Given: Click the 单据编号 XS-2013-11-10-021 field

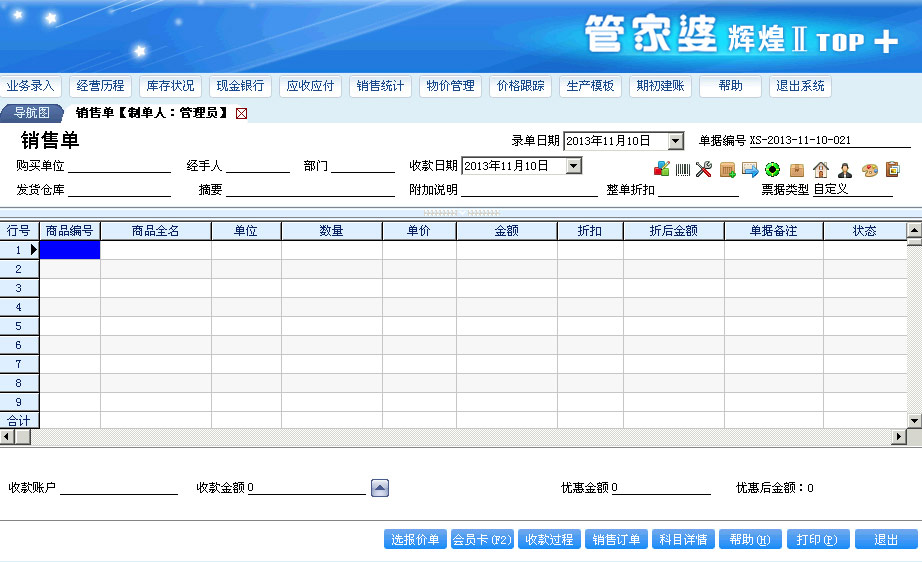Looking at the screenshot, I should pos(830,140).
